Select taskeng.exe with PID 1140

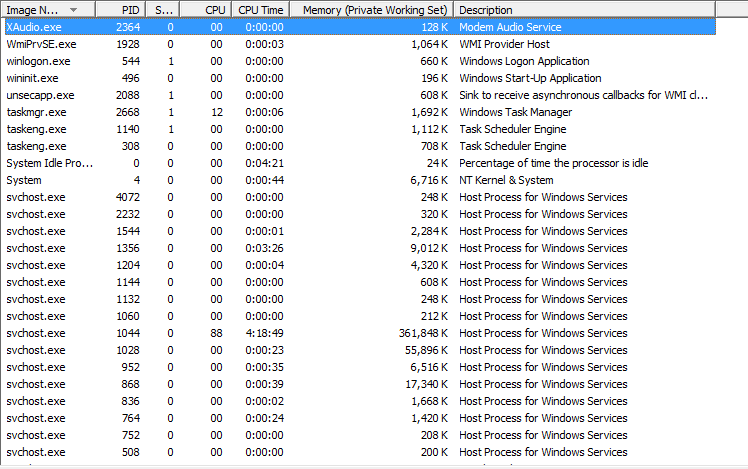pos(36,129)
